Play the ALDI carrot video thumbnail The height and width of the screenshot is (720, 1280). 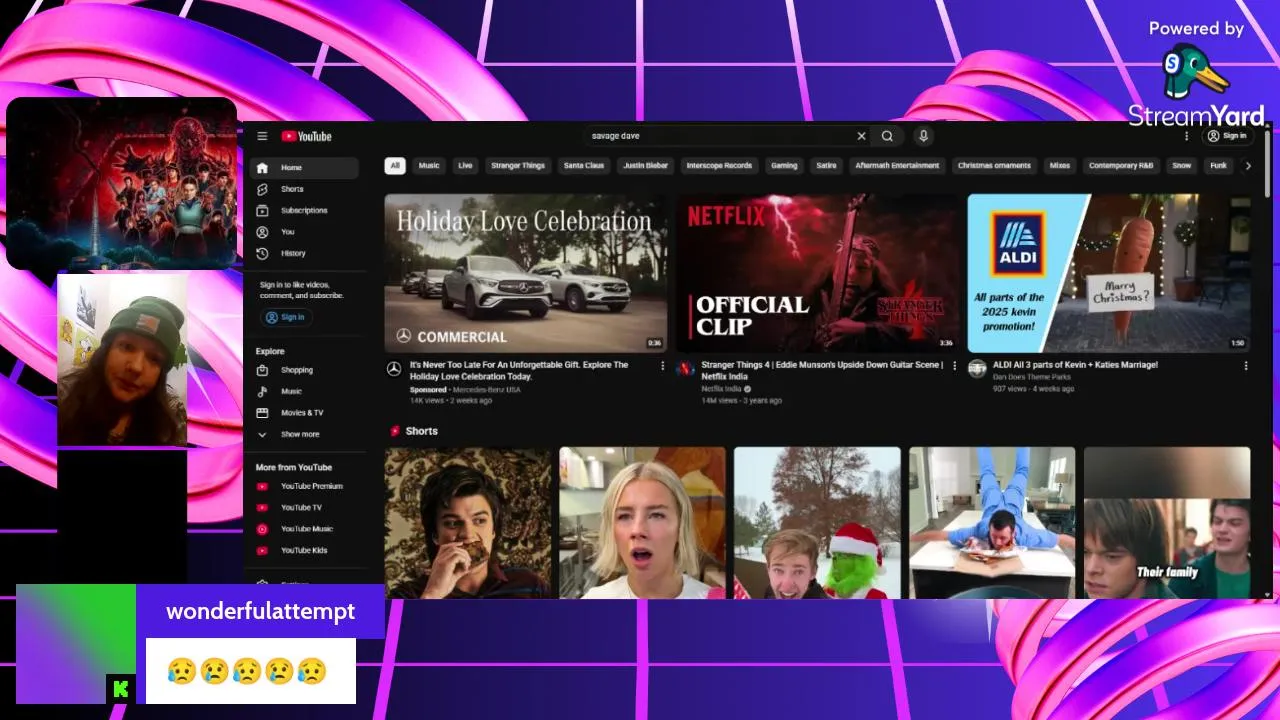[x=1109, y=273]
